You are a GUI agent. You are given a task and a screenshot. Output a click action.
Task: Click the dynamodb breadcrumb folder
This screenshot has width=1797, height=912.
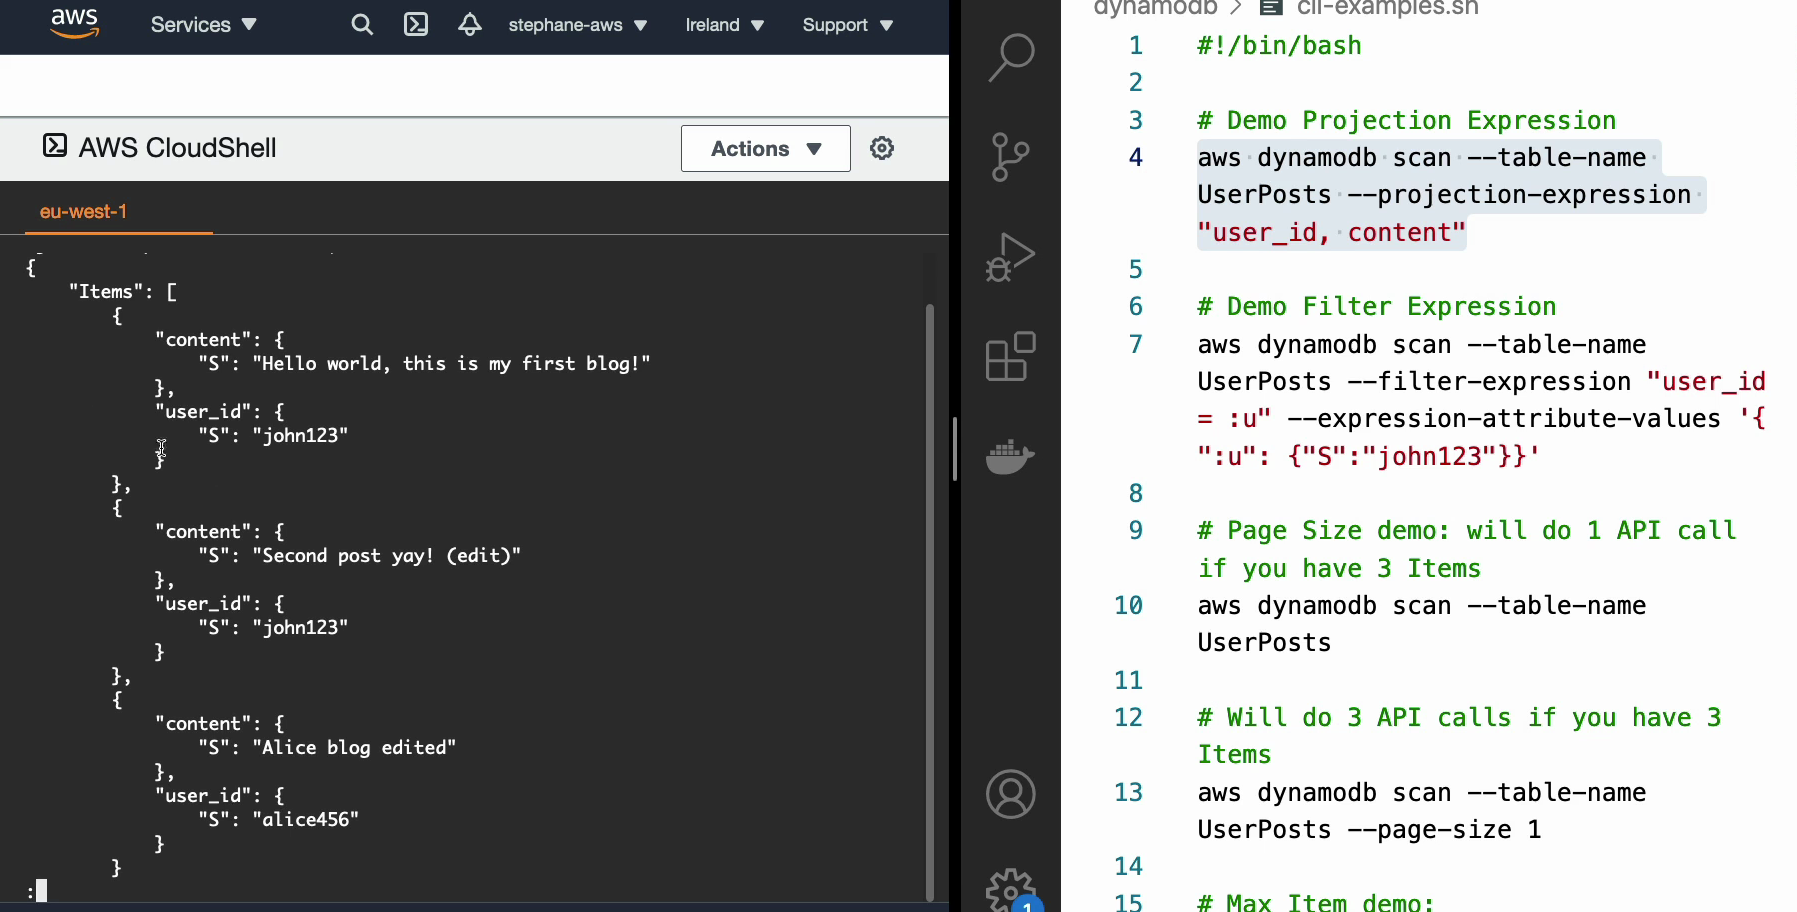pos(1155,8)
